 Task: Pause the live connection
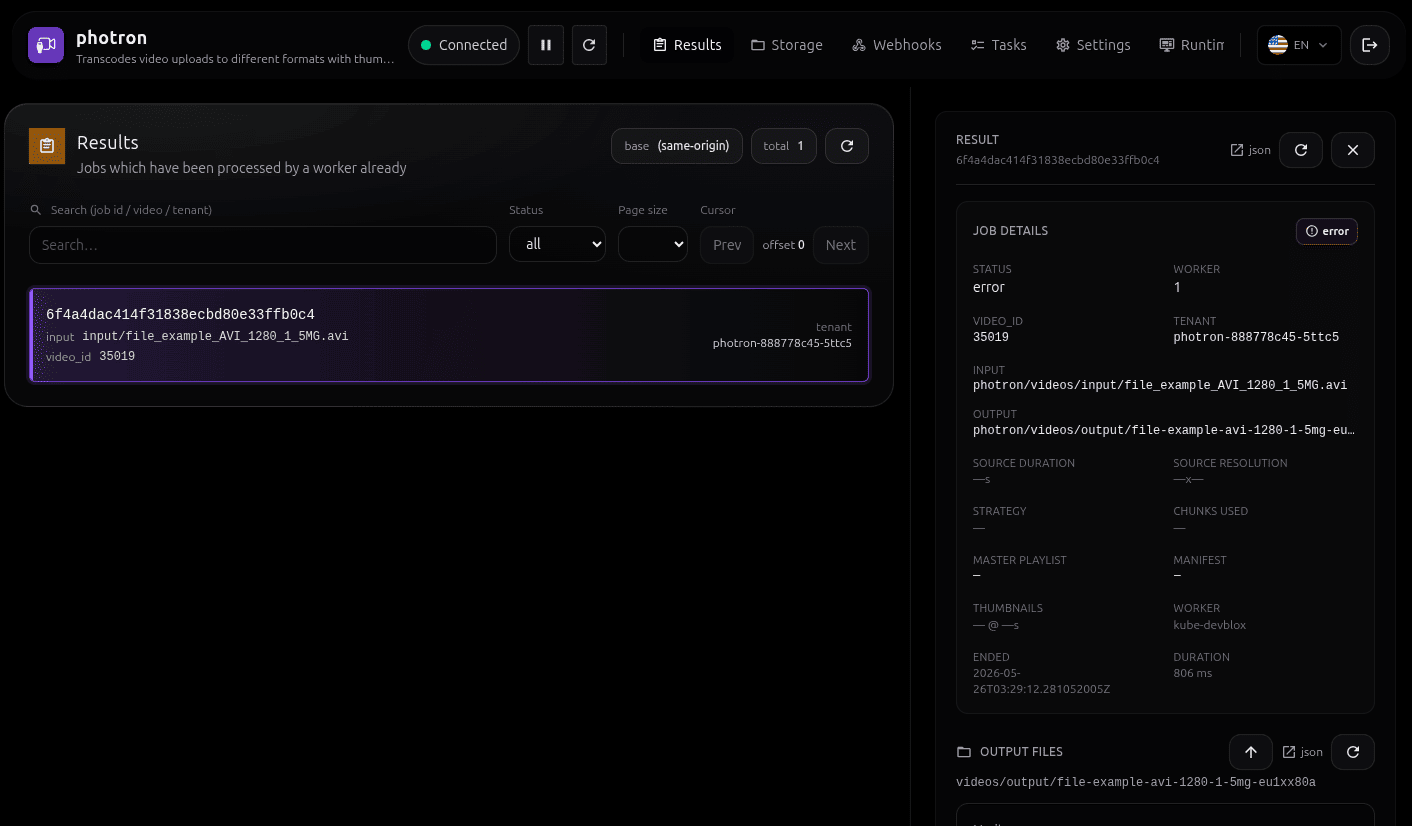click(x=546, y=45)
